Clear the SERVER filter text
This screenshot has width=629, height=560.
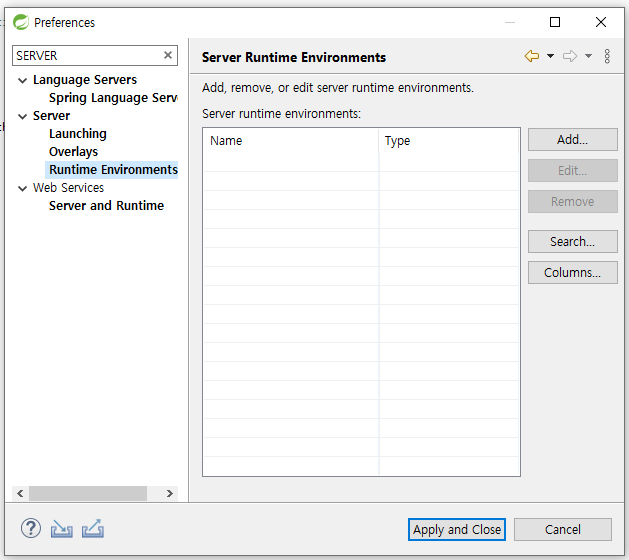[168, 55]
